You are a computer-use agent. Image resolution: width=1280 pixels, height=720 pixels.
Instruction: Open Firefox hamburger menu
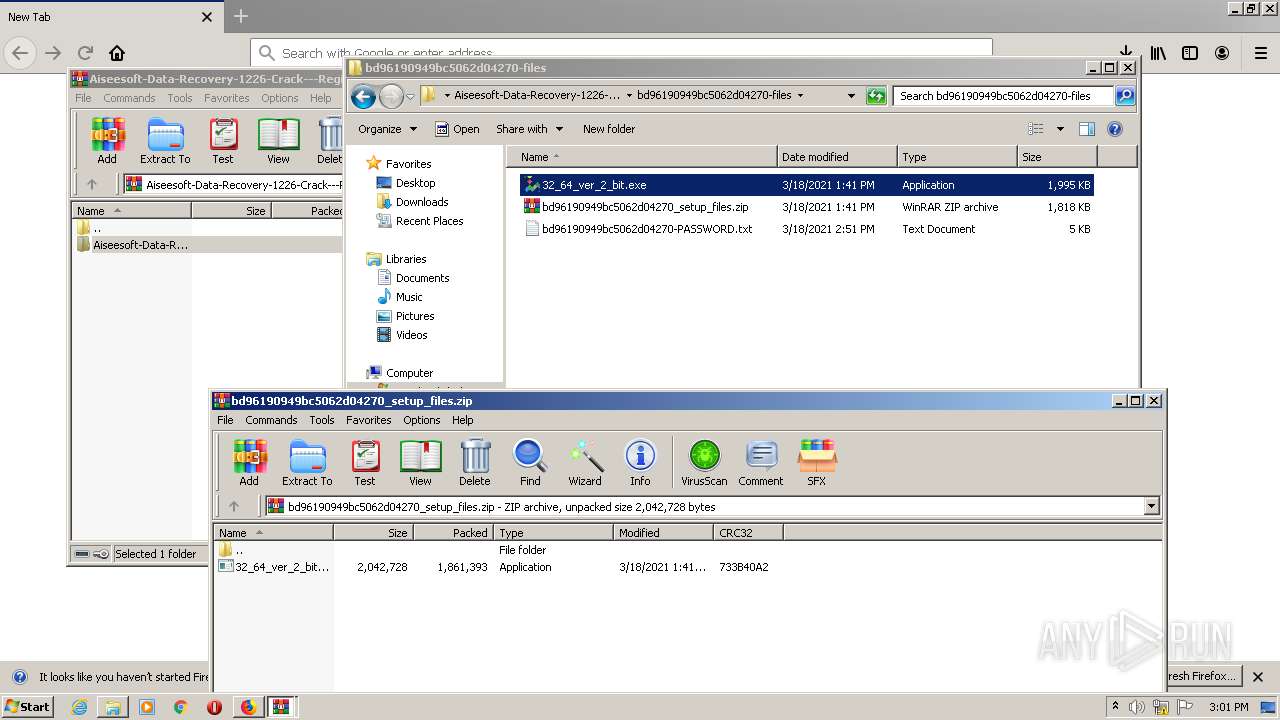[x=1261, y=53]
